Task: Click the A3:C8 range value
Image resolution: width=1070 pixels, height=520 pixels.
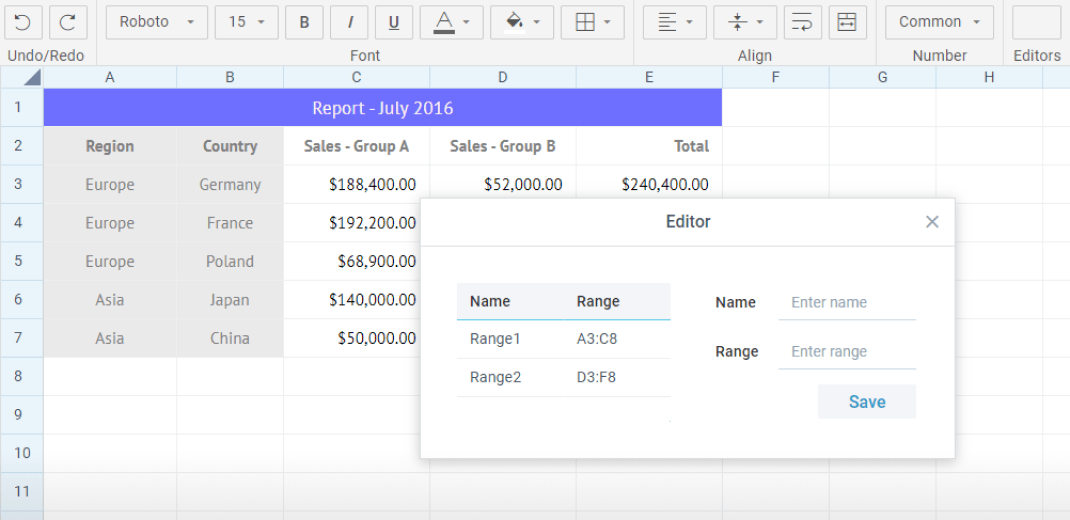Action: click(596, 338)
